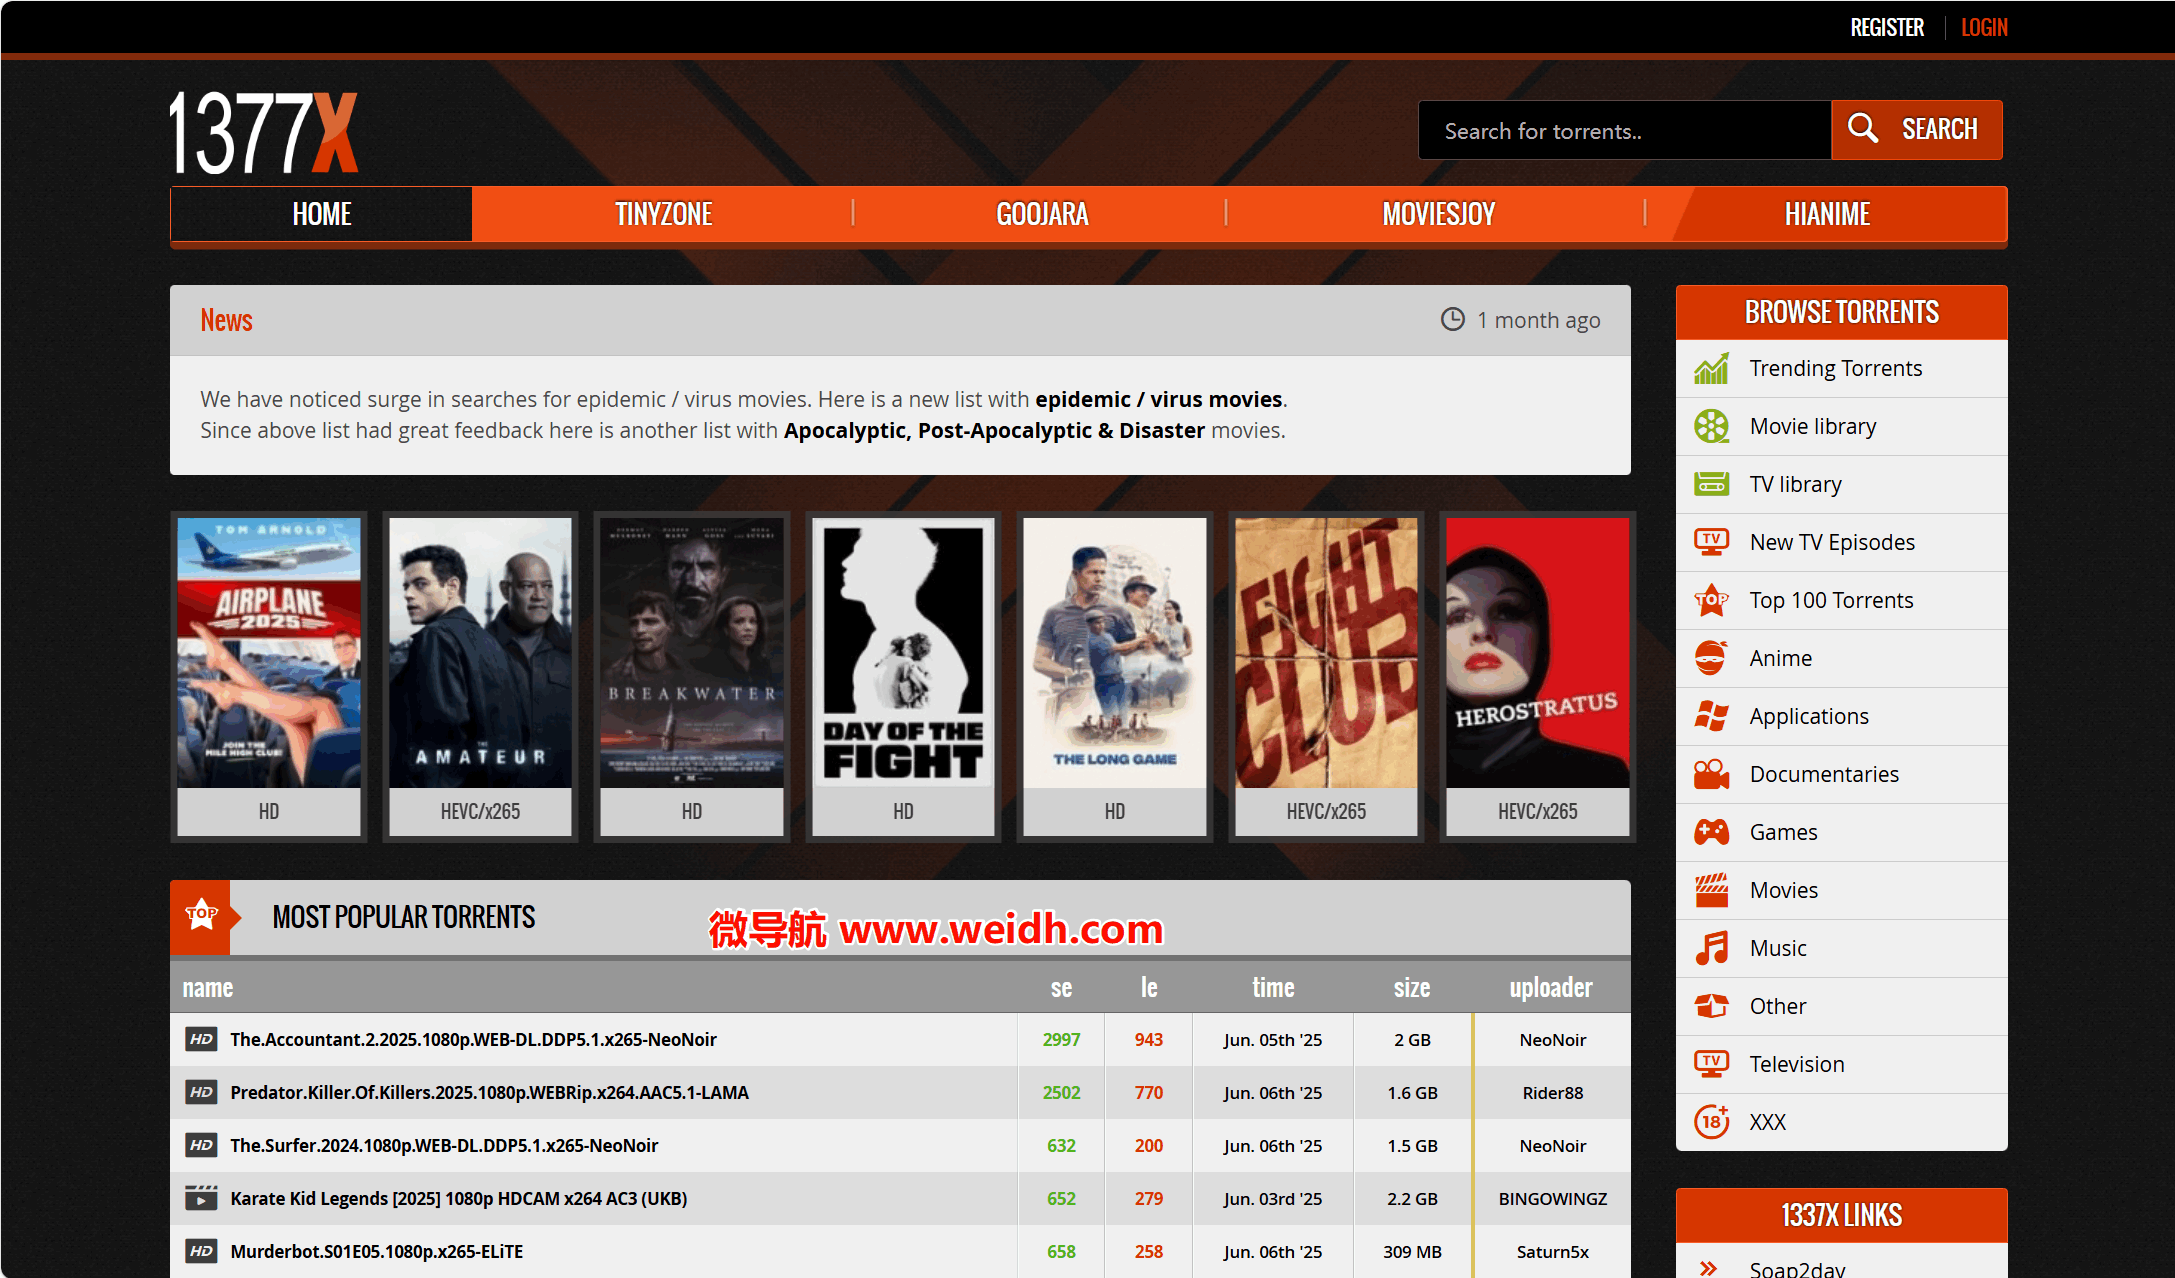Open Predator.Killer.Of.Killers torrent link
The width and height of the screenshot is (2175, 1278).
(489, 1093)
